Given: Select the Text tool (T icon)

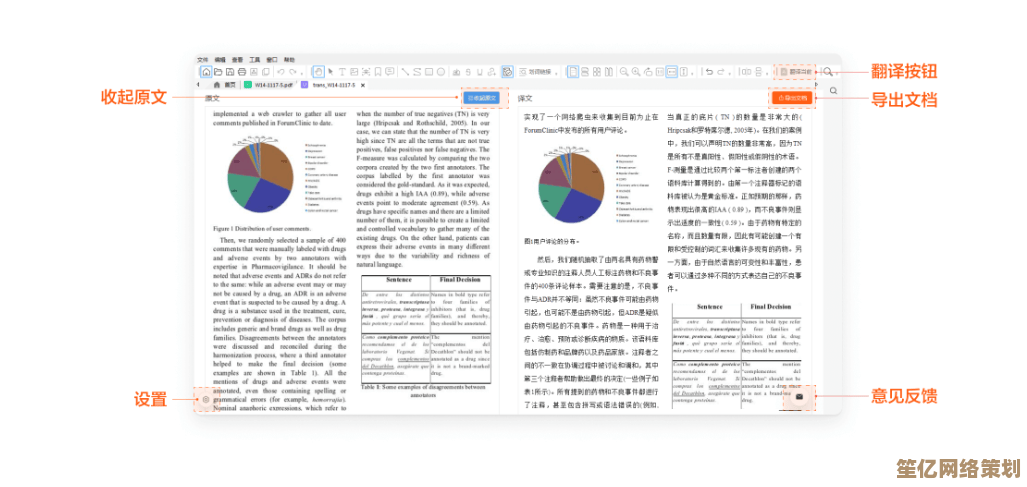Looking at the screenshot, I should click(342, 72).
